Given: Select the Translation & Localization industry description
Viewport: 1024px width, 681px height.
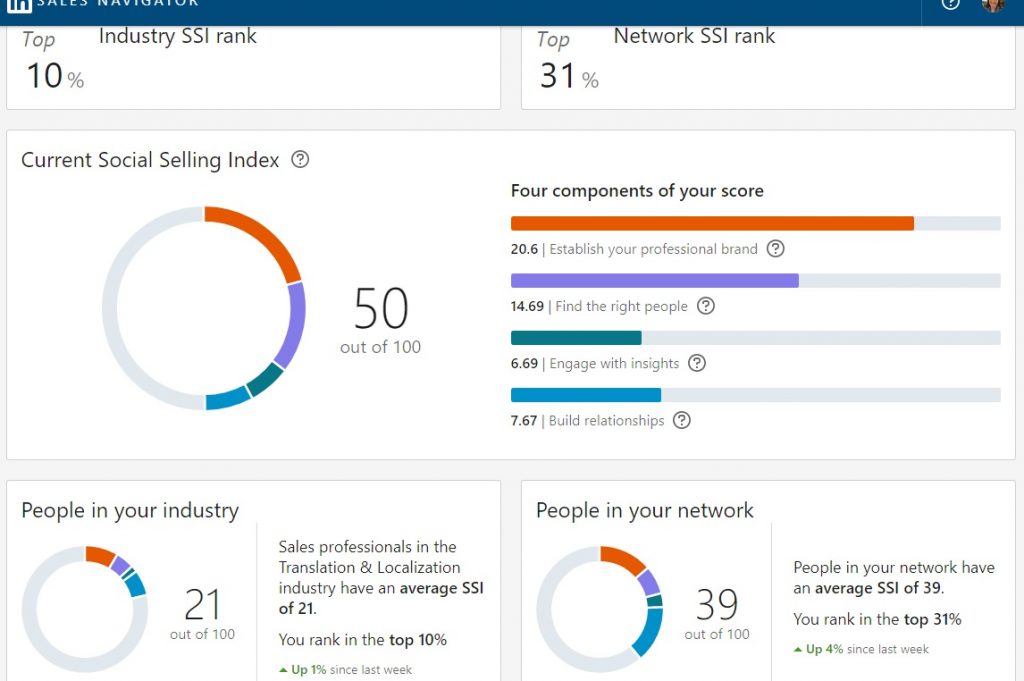Looking at the screenshot, I should coord(381,577).
